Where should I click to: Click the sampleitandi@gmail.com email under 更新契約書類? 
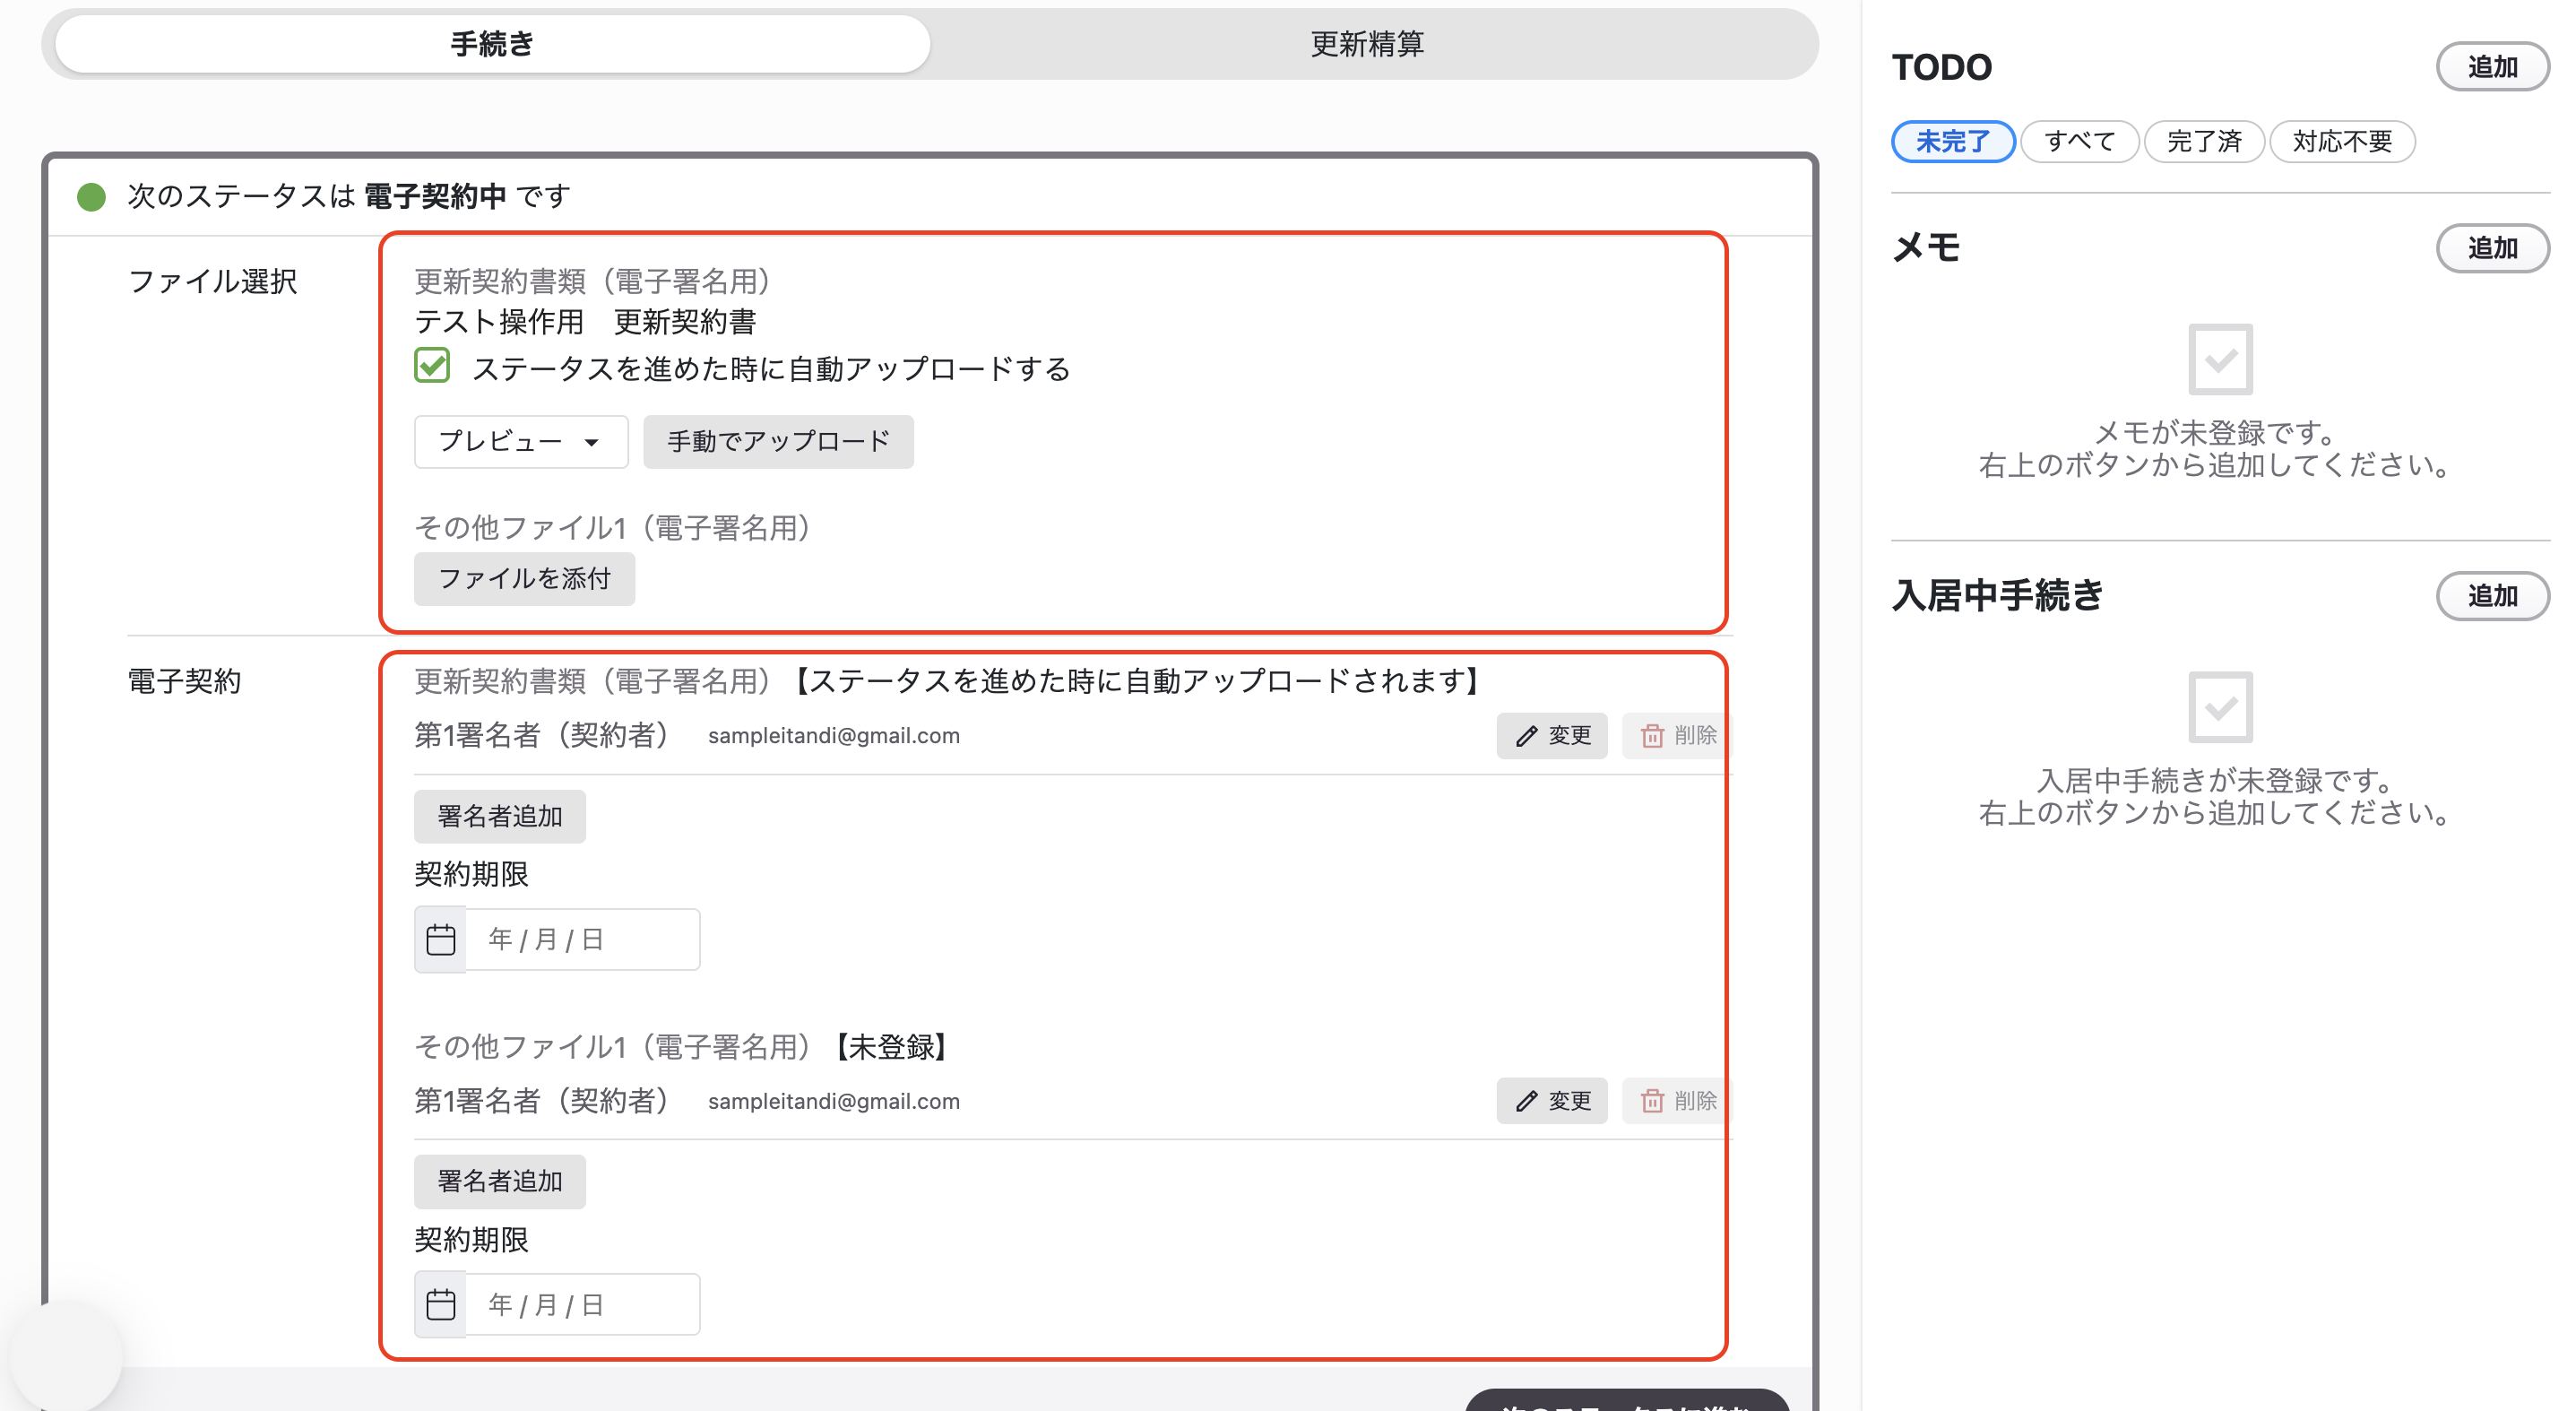(x=834, y=736)
